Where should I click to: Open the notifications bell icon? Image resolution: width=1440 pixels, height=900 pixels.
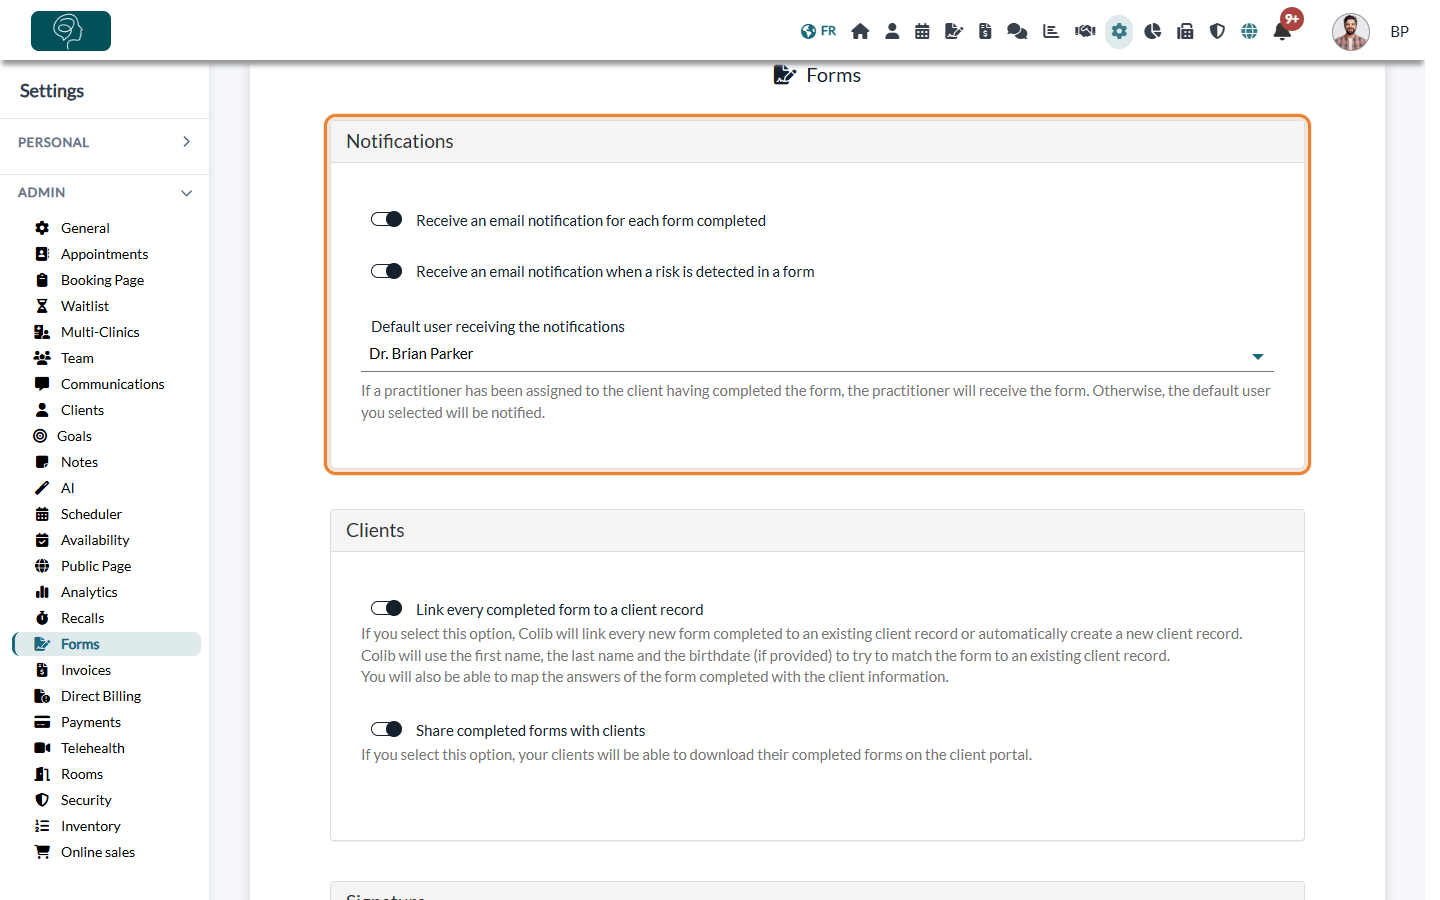tap(1282, 31)
